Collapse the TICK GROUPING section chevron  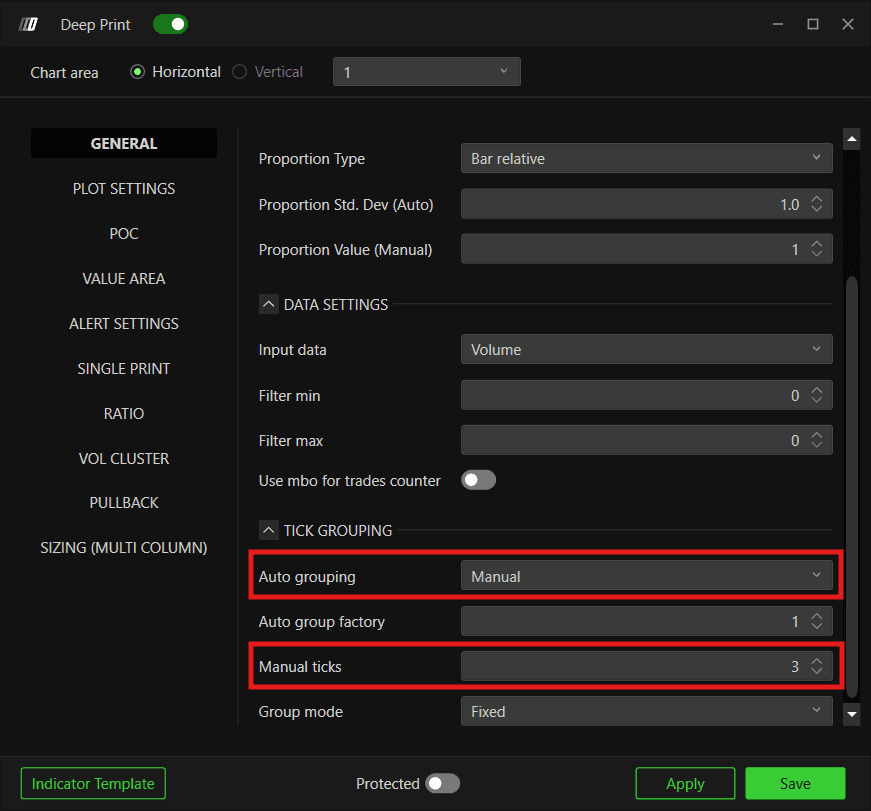[268, 530]
